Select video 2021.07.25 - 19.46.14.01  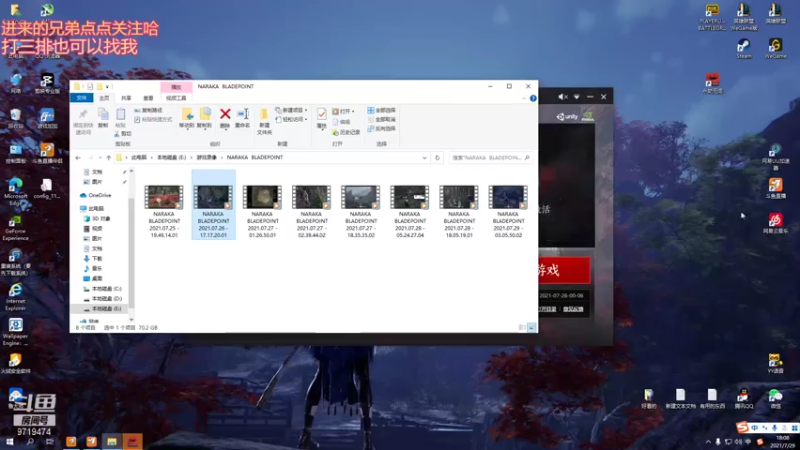point(164,211)
